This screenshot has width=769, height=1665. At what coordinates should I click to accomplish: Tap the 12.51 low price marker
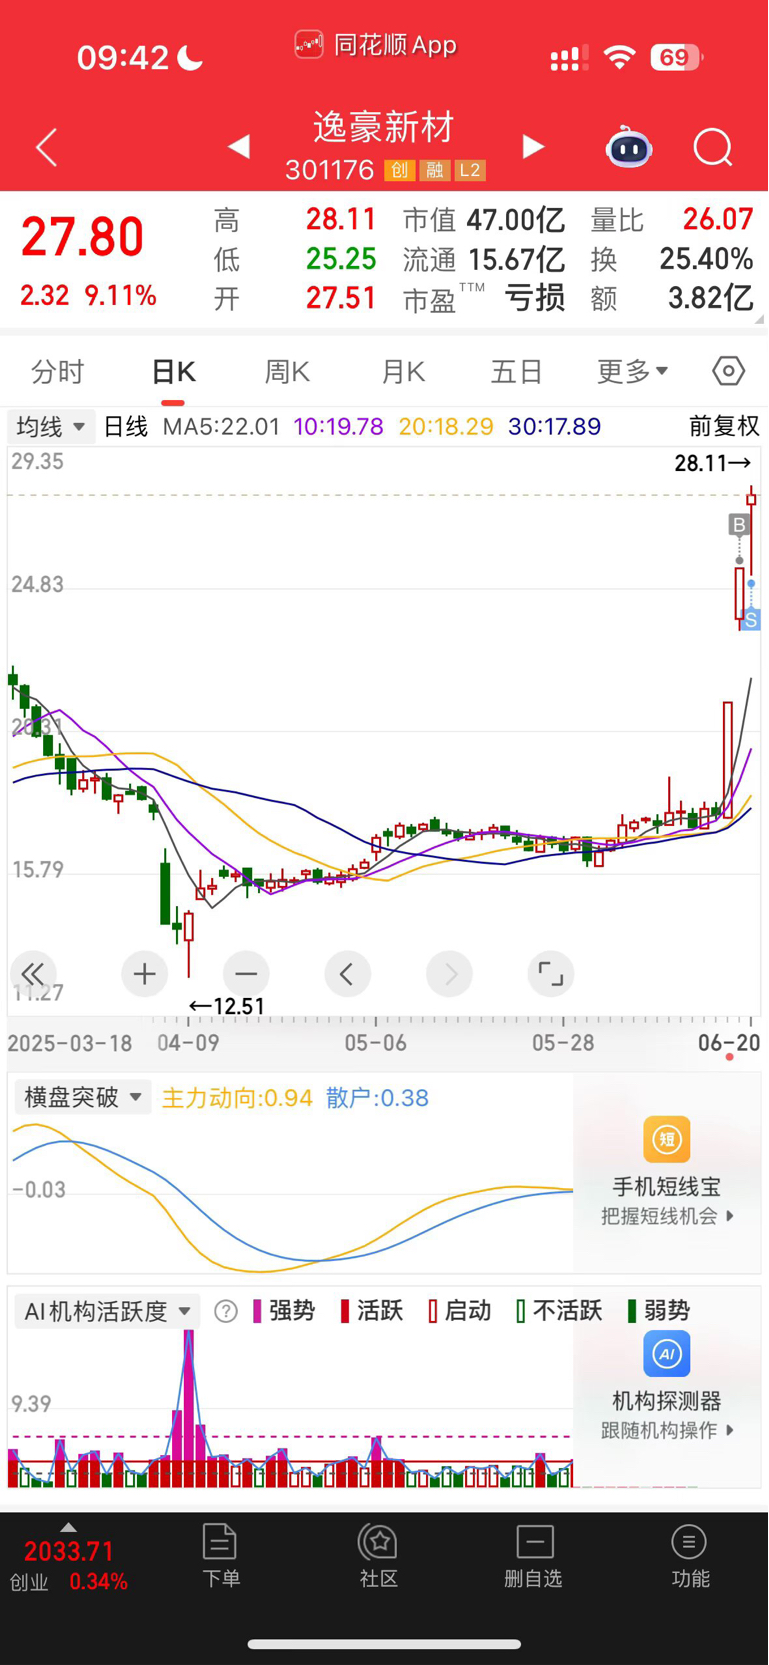227,1007
